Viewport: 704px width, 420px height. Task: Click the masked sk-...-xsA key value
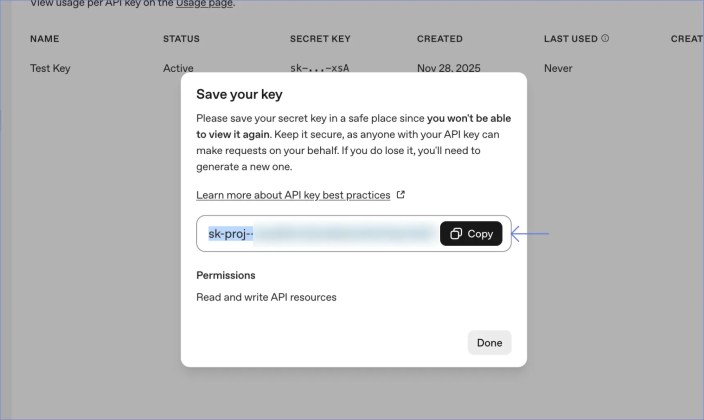(x=319, y=69)
